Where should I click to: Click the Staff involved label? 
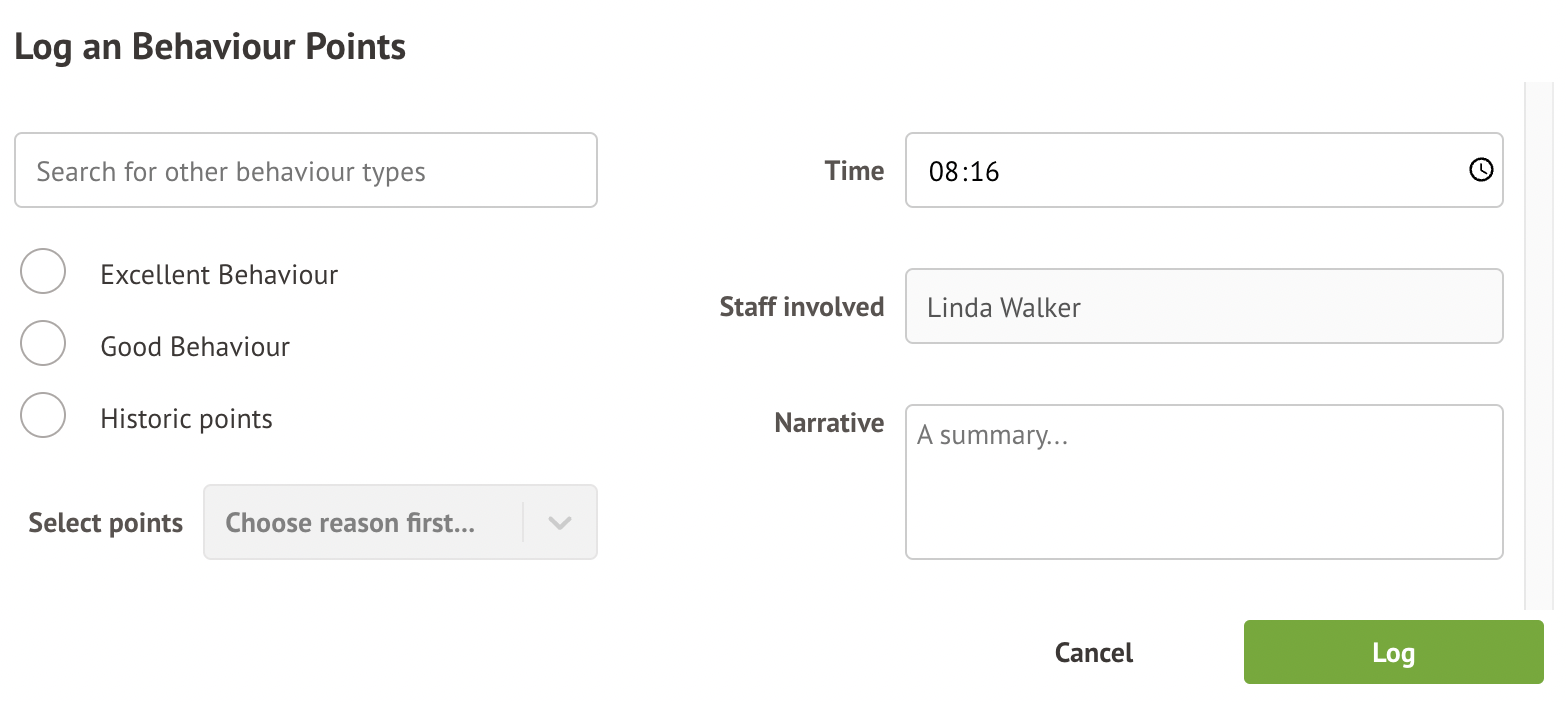click(x=801, y=307)
